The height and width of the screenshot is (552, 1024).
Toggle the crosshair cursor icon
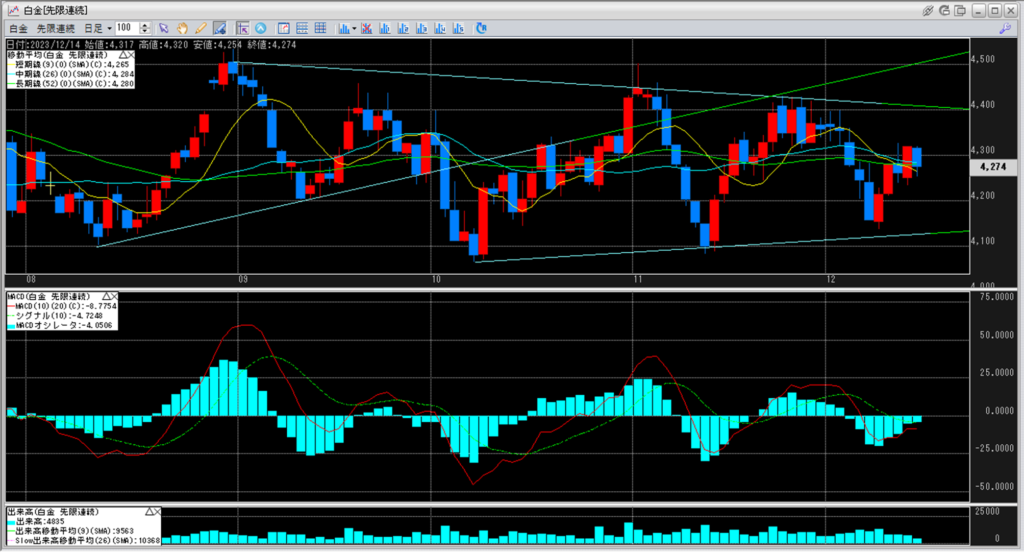click(242, 28)
